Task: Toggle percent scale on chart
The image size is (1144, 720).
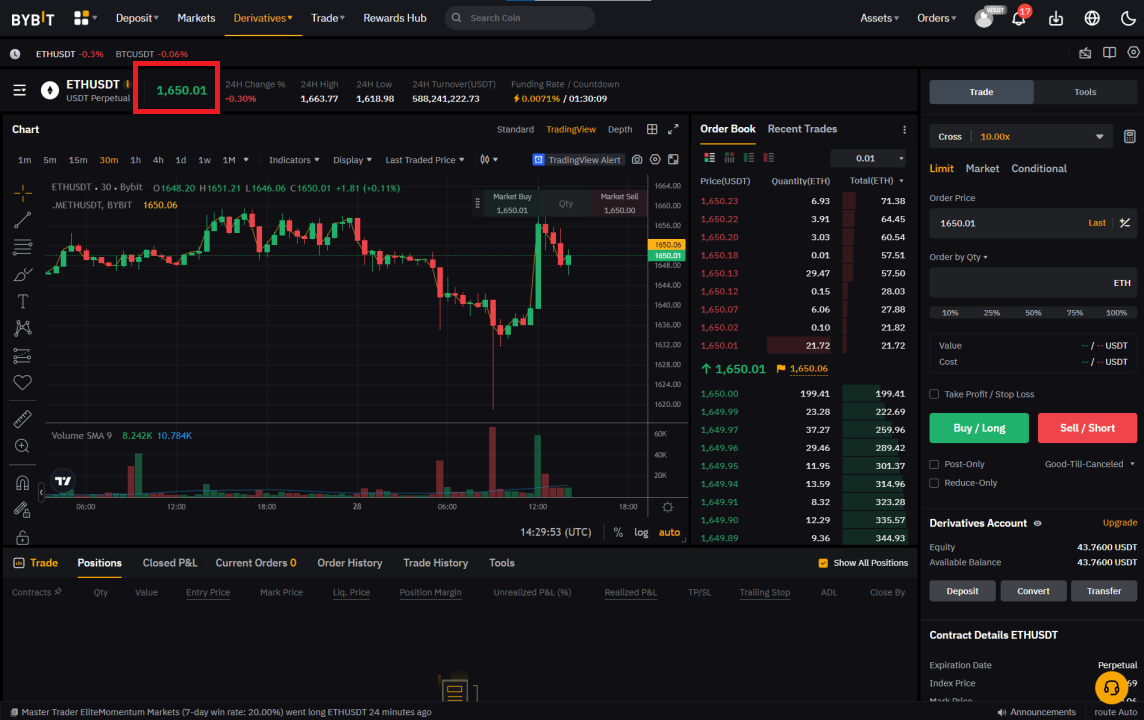Action: point(618,533)
